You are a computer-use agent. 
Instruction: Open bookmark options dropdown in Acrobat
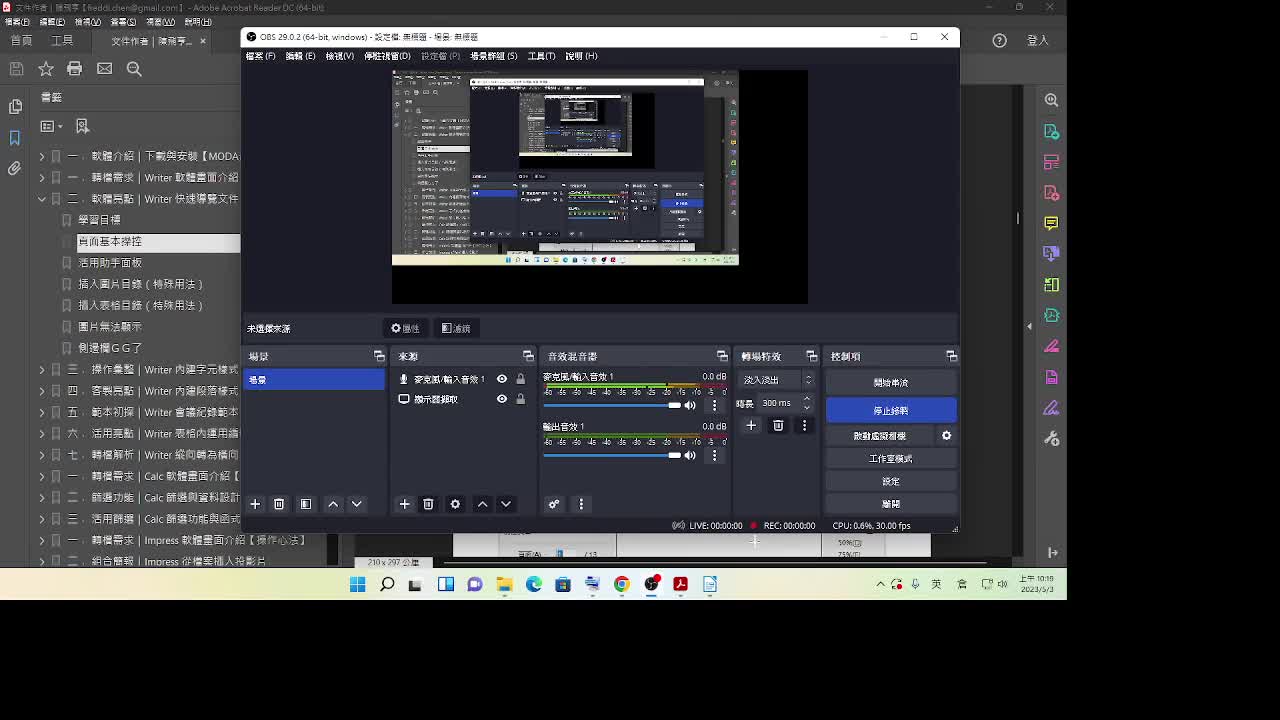coord(52,126)
